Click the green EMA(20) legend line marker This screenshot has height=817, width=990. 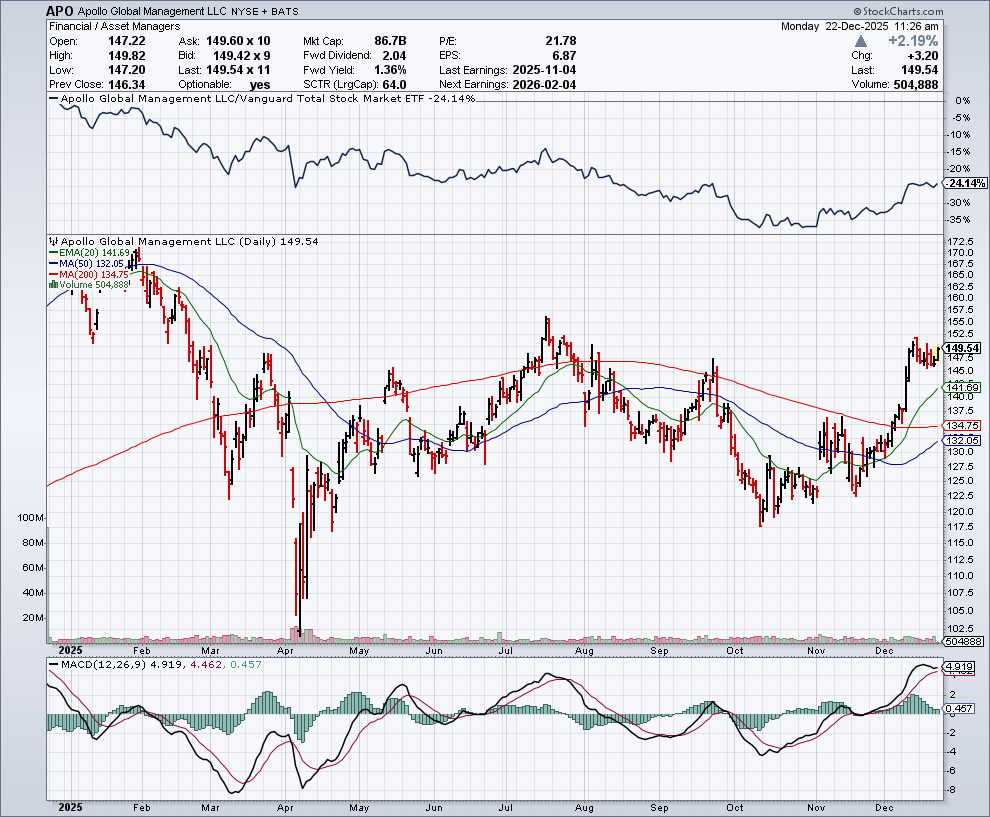click(x=54, y=253)
